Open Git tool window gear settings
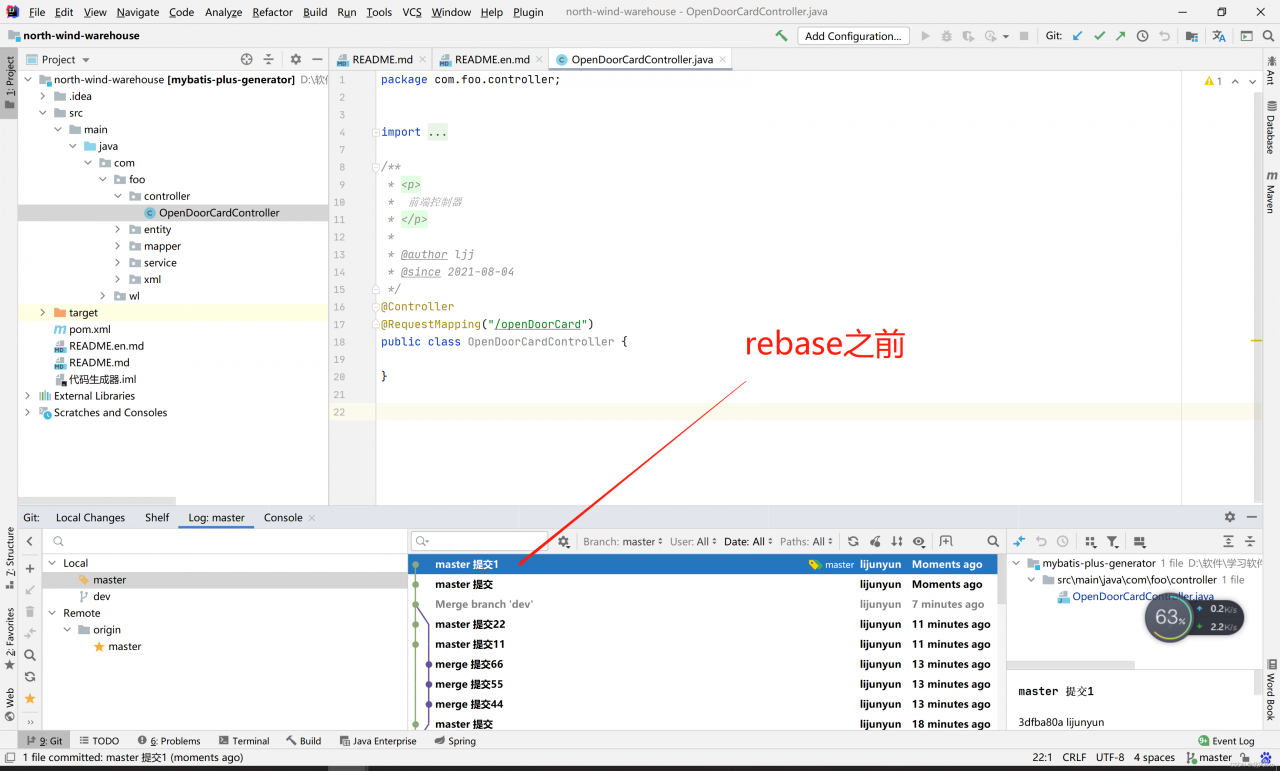The height and width of the screenshot is (771, 1280). click(x=1230, y=517)
